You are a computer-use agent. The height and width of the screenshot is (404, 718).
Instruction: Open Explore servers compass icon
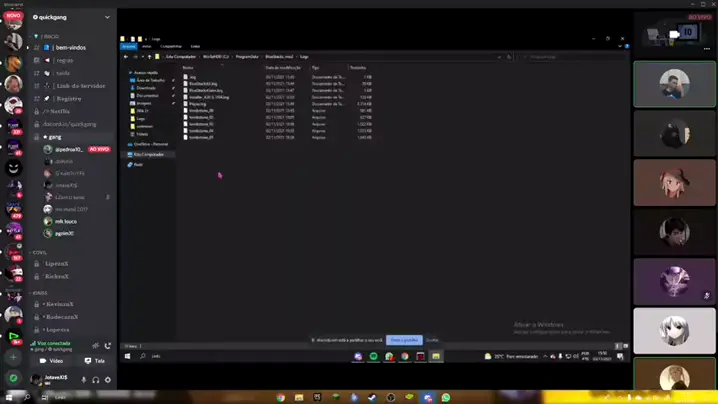click(13, 378)
